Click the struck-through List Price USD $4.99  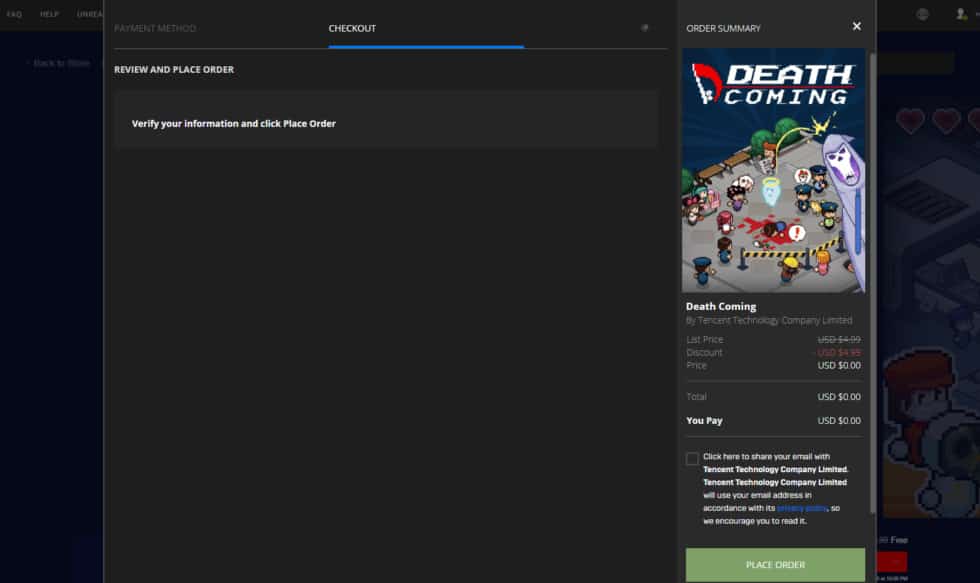click(839, 339)
